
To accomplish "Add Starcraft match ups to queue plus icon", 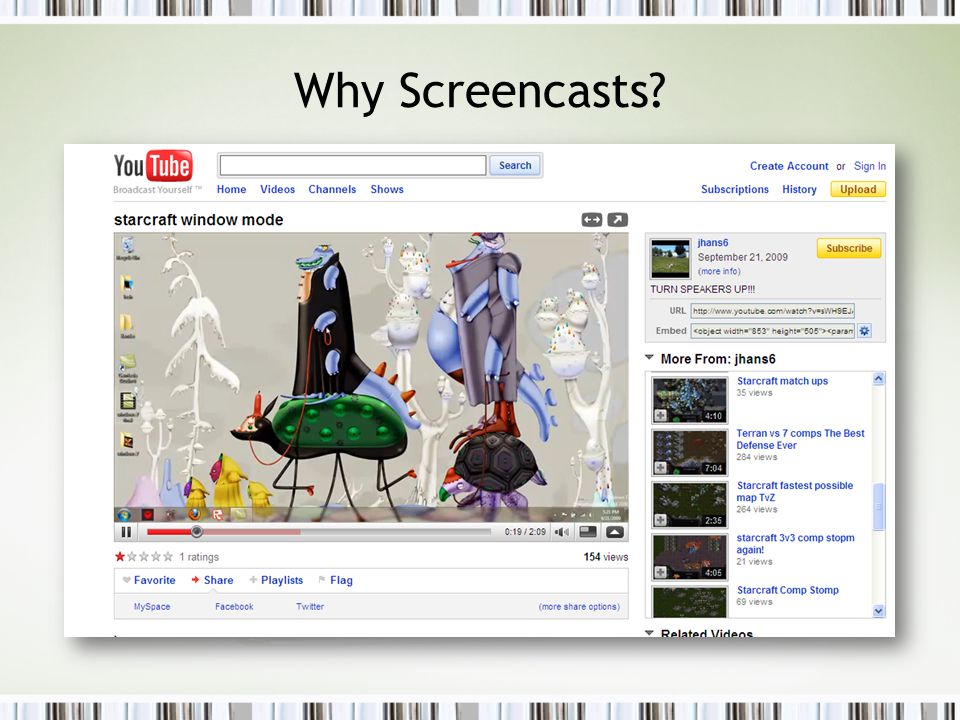I will coord(661,416).
